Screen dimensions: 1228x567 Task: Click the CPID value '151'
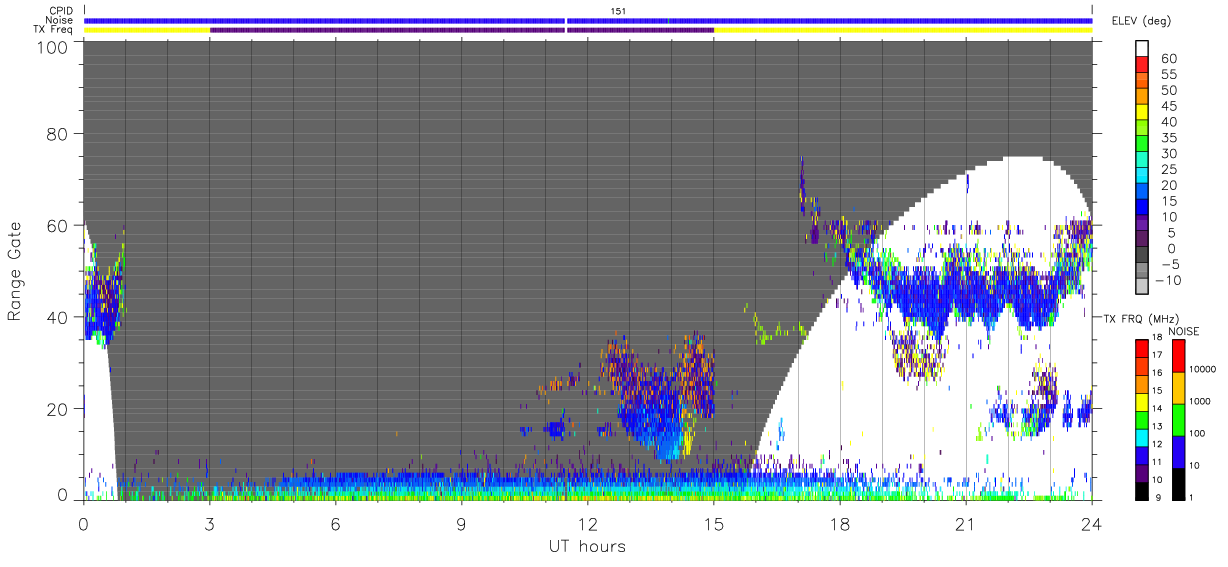pos(619,11)
